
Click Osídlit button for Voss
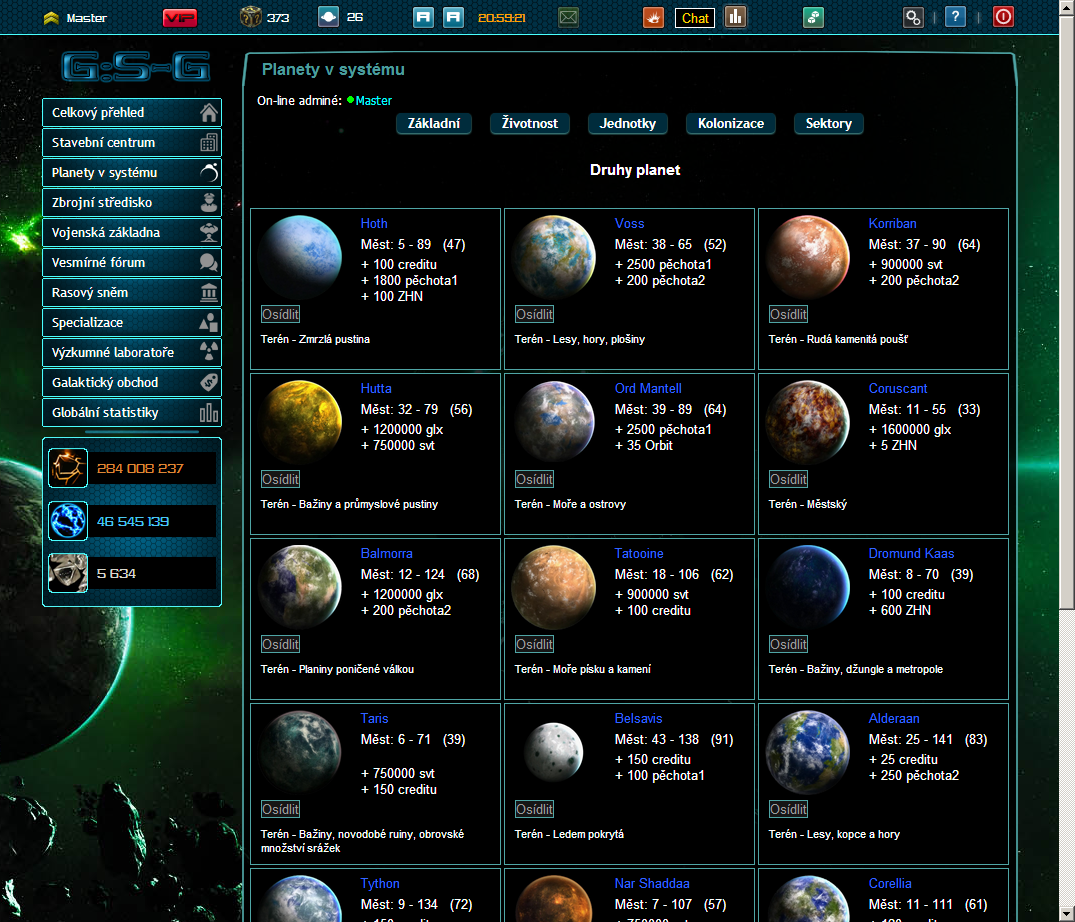pyautogui.click(x=535, y=314)
